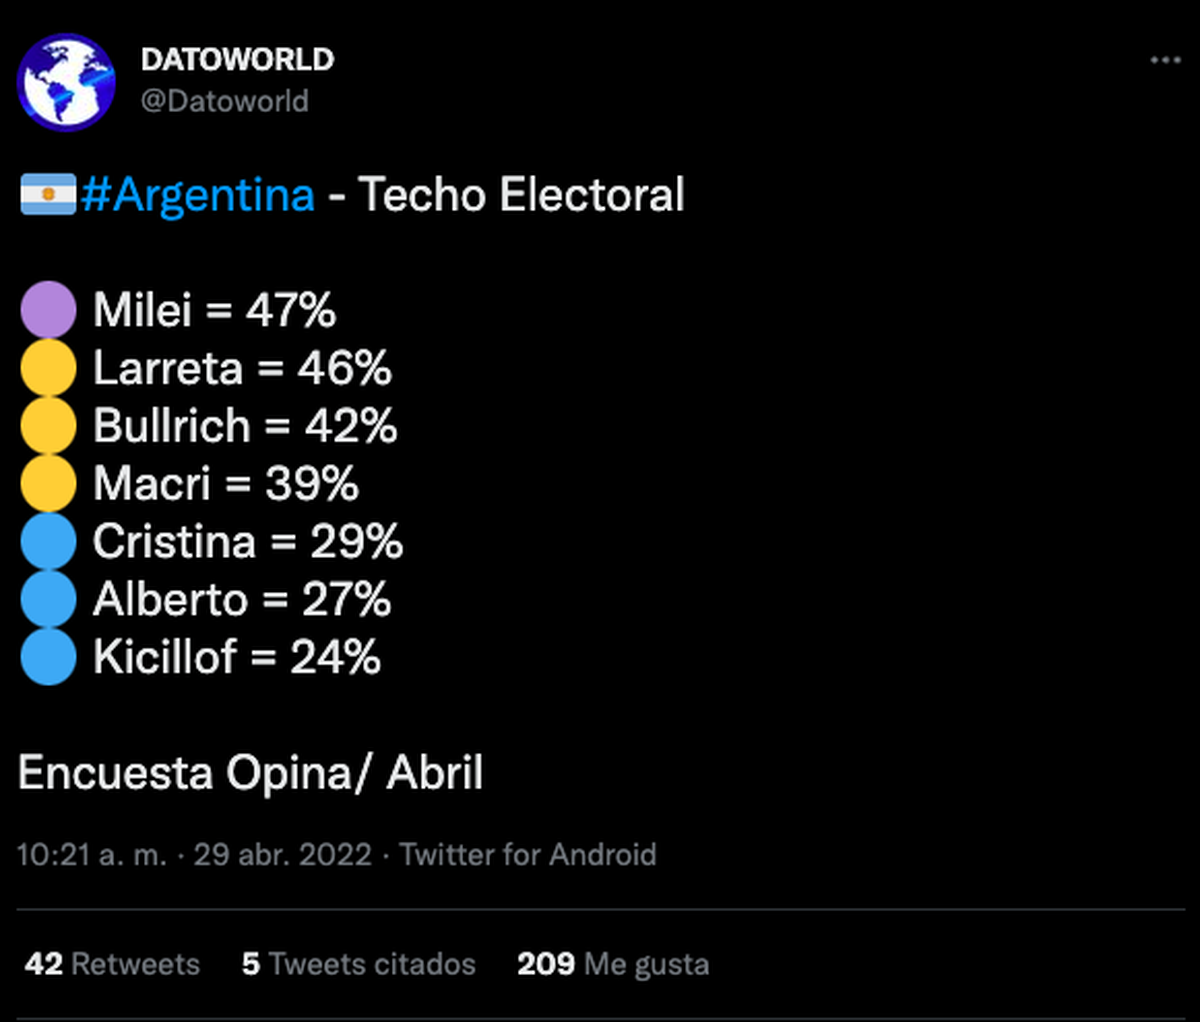The height and width of the screenshot is (1022, 1200).
Task: Click the tweet text Techo Electoral
Action: (523, 196)
